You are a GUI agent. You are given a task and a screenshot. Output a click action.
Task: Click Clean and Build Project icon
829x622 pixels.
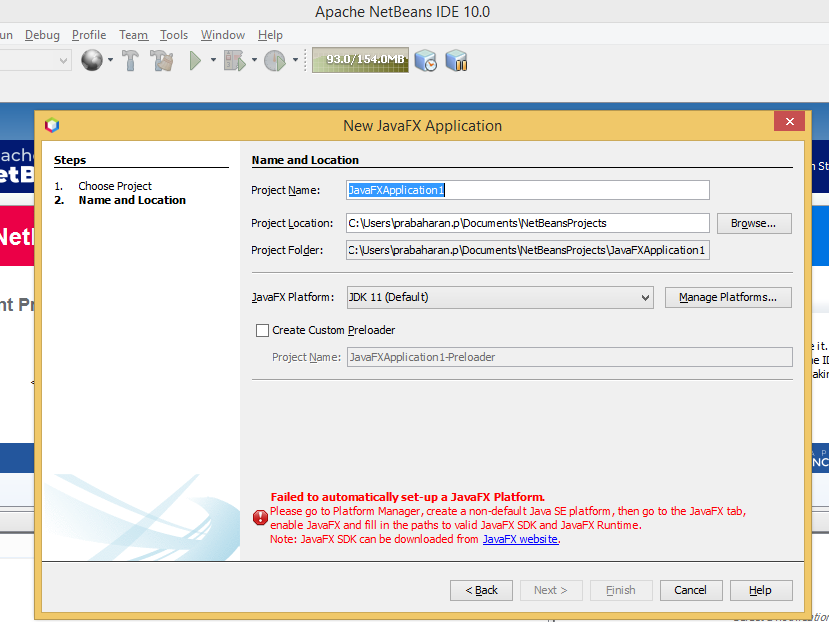point(162,60)
